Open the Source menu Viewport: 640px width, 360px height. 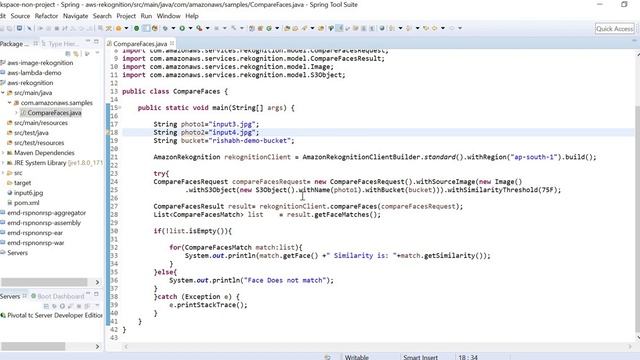(20, 16)
